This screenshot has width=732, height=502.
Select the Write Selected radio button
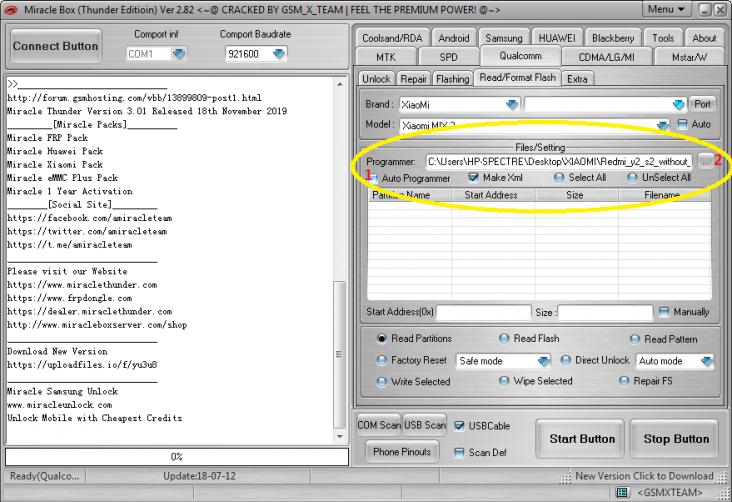click(381, 382)
